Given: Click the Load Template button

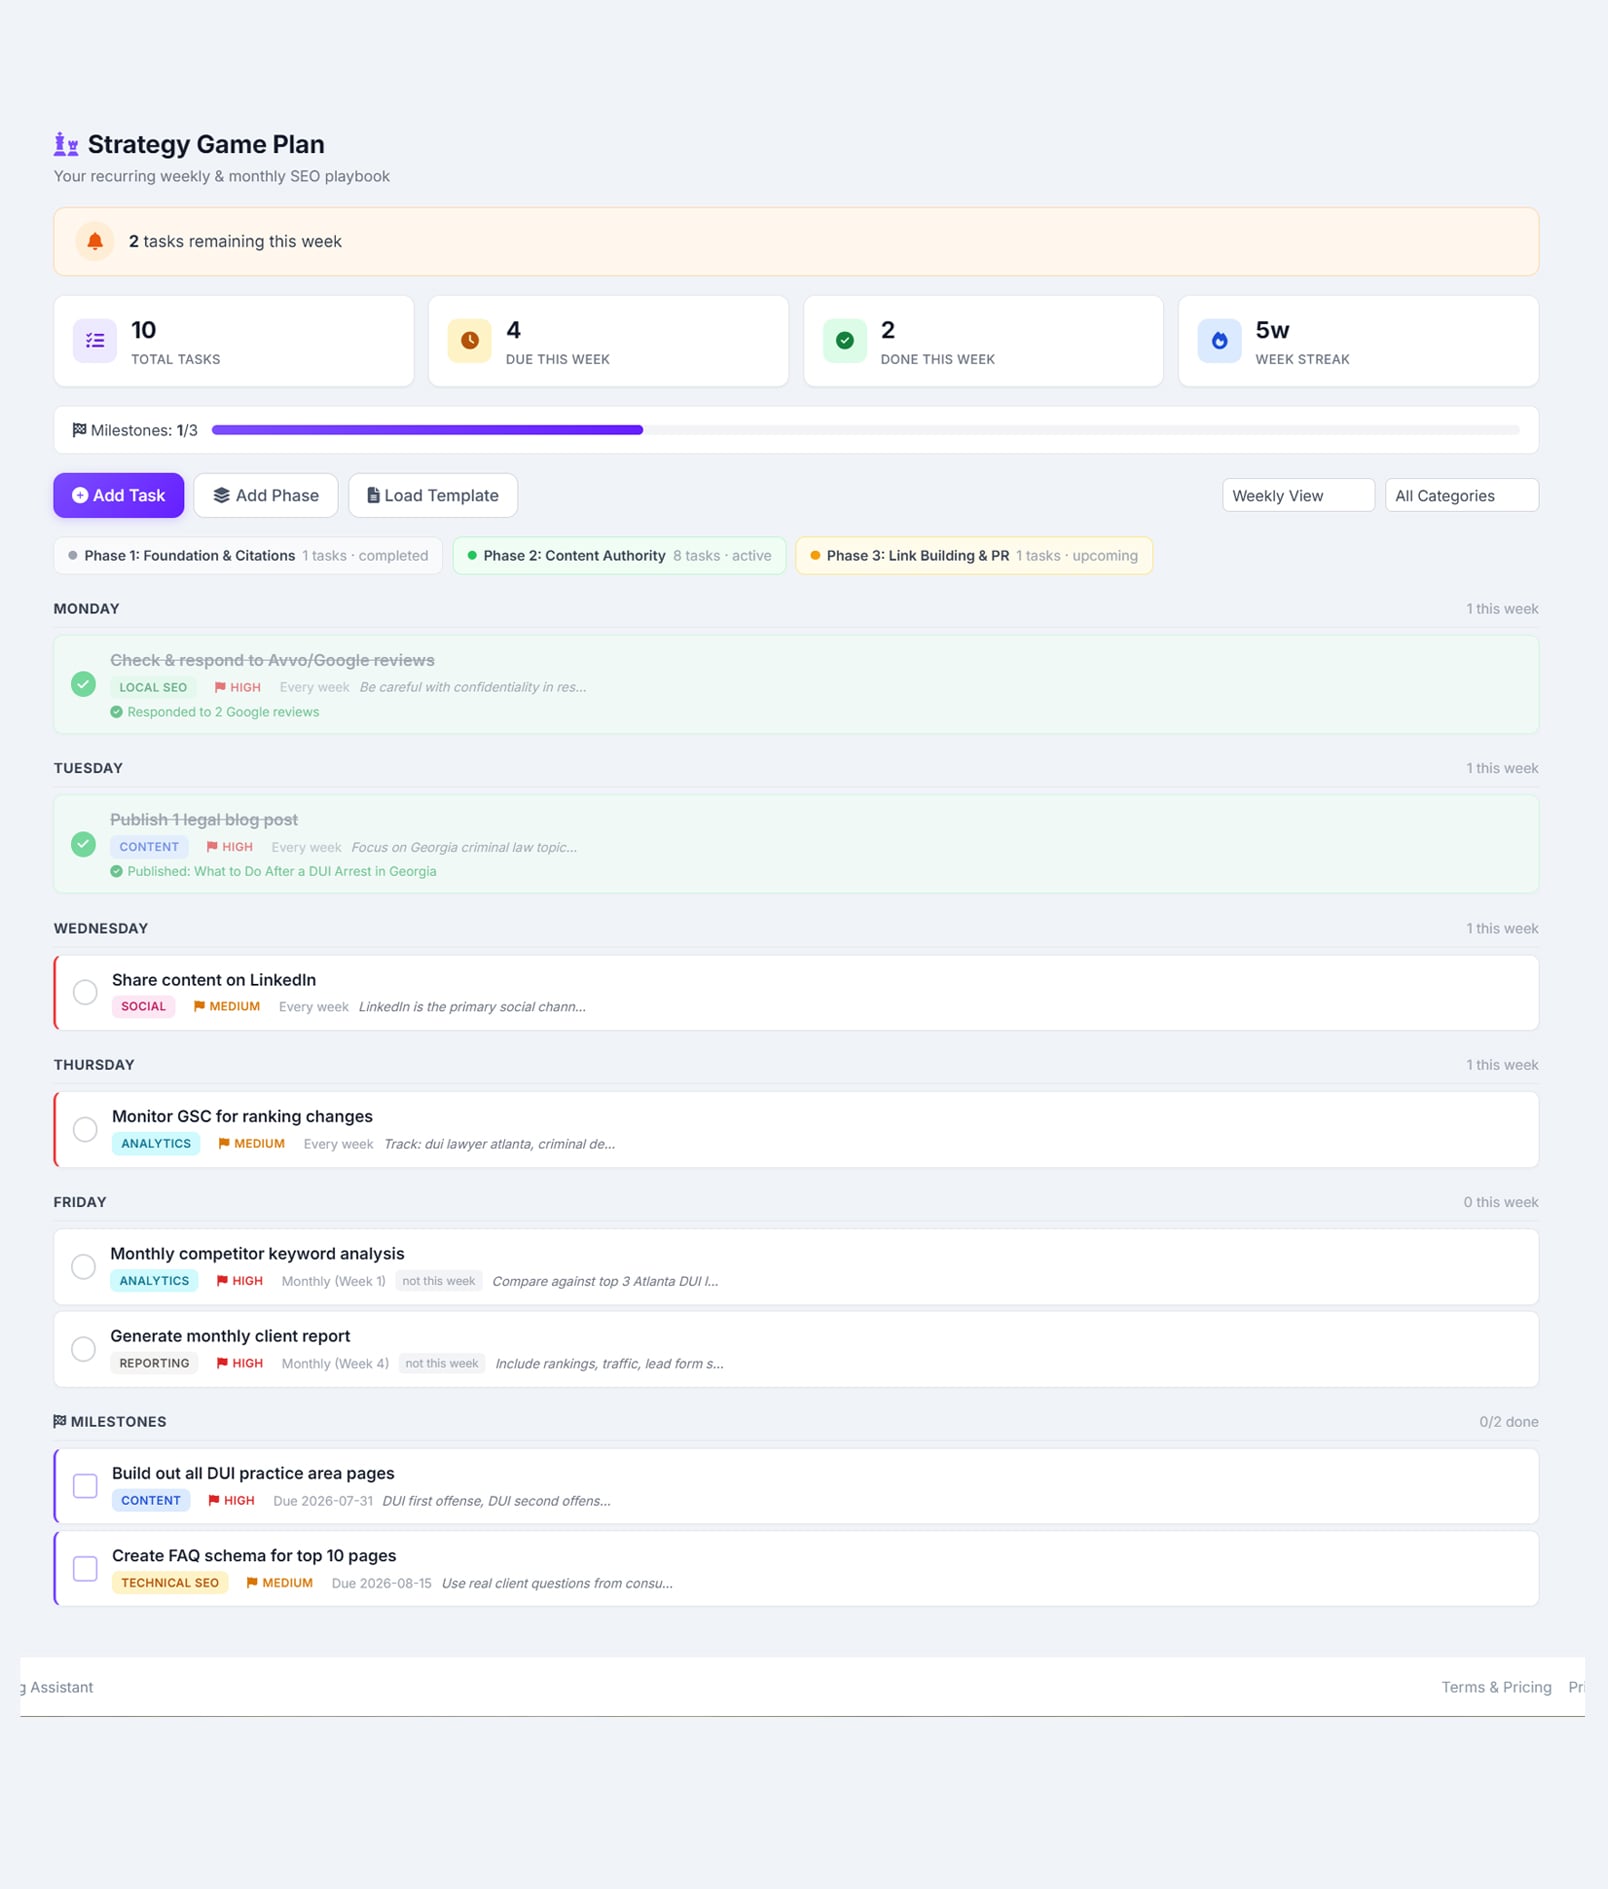Looking at the screenshot, I should pyautogui.click(x=433, y=495).
